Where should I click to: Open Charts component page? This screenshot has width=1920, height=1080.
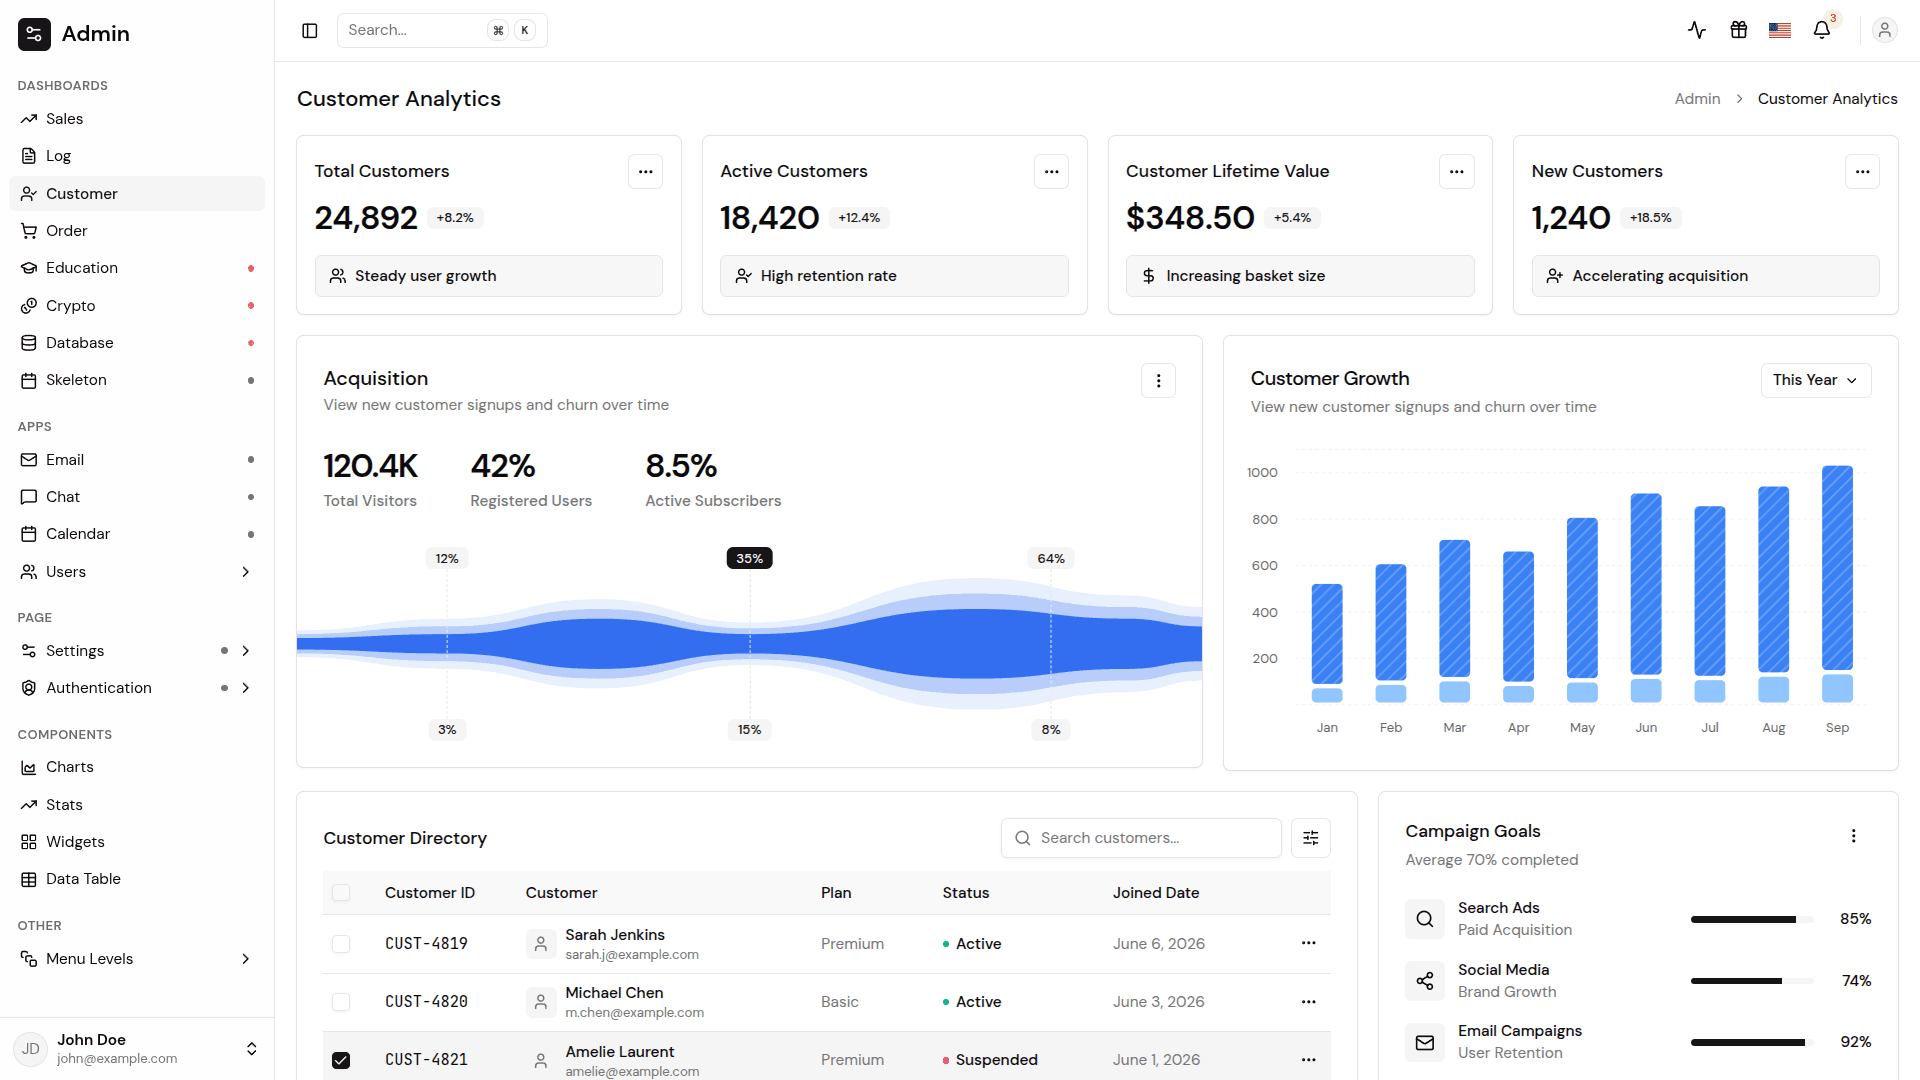tap(137, 767)
